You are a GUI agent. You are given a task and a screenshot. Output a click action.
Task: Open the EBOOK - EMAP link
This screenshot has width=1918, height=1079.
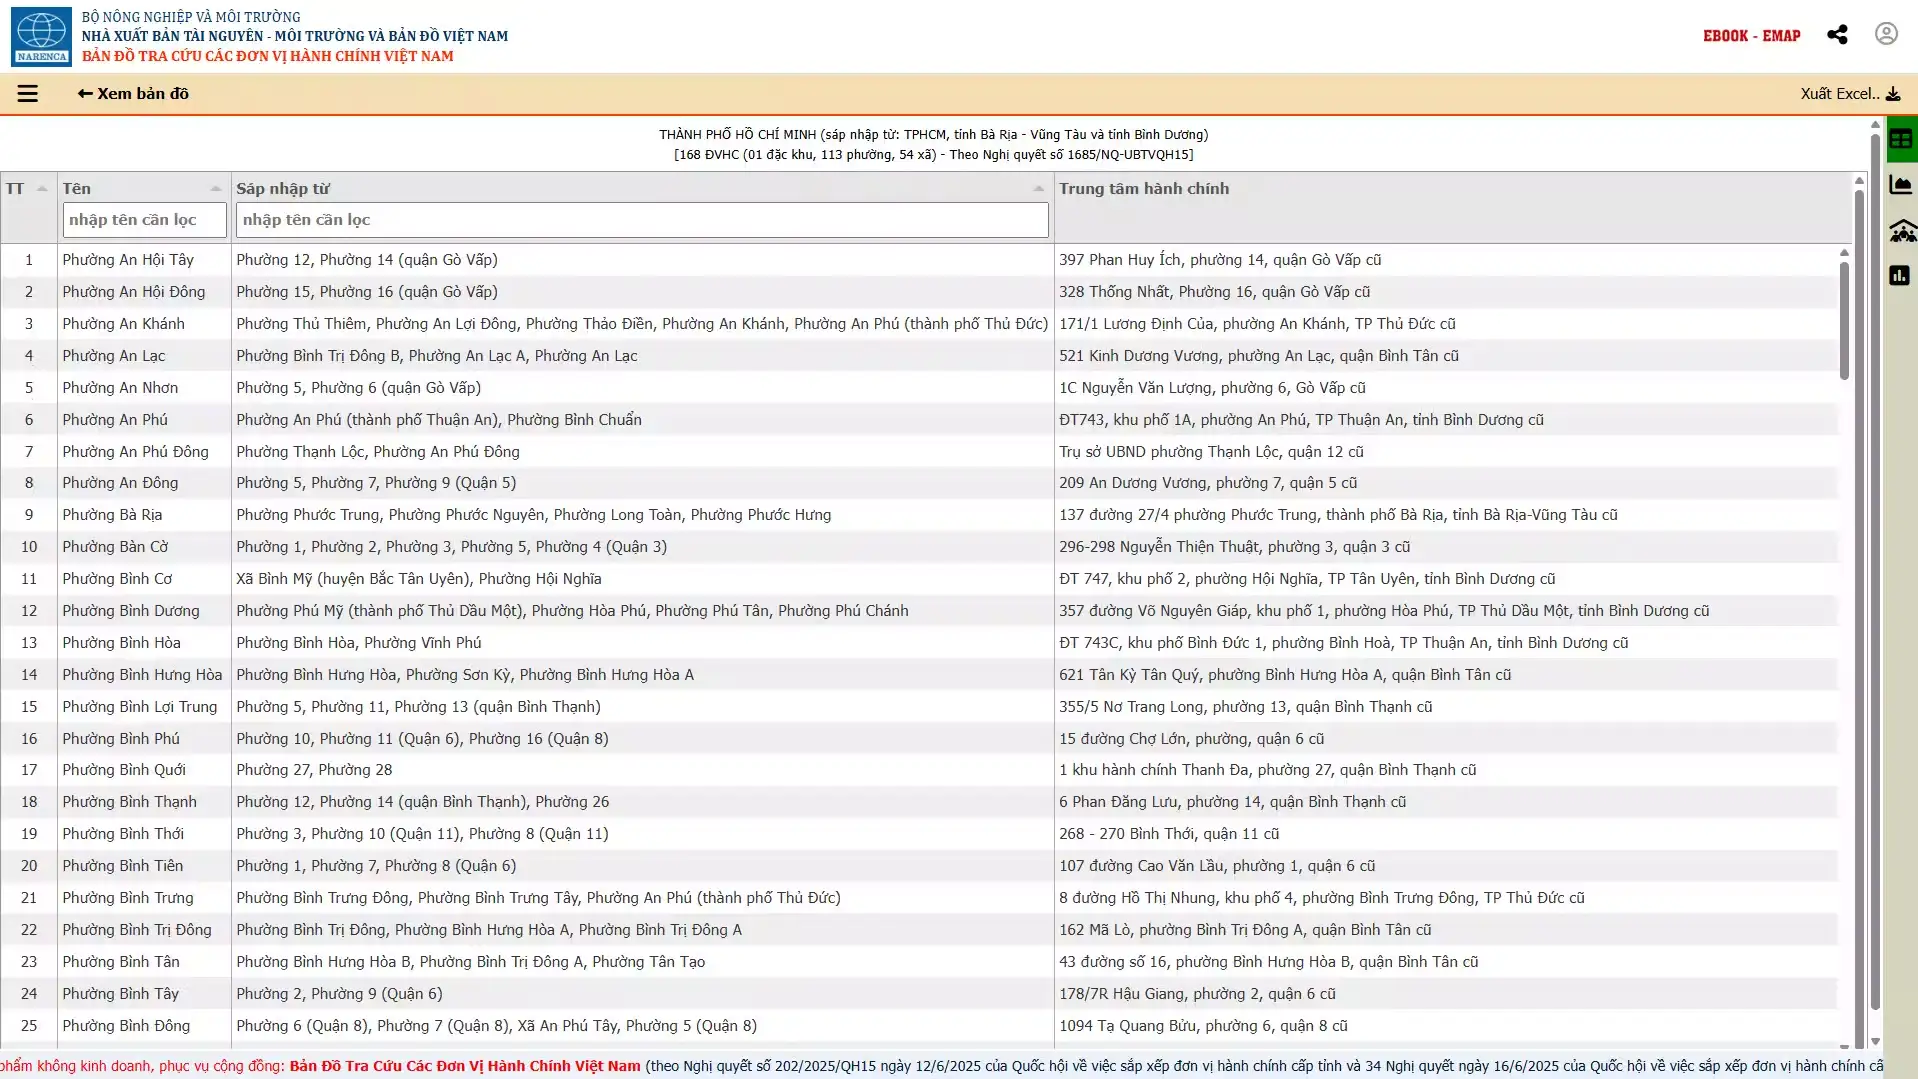(1752, 36)
